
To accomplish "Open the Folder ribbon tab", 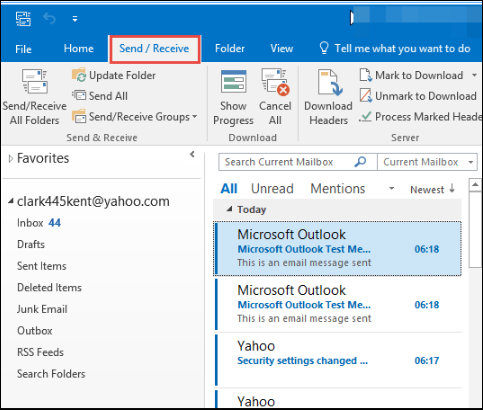I will click(x=230, y=49).
